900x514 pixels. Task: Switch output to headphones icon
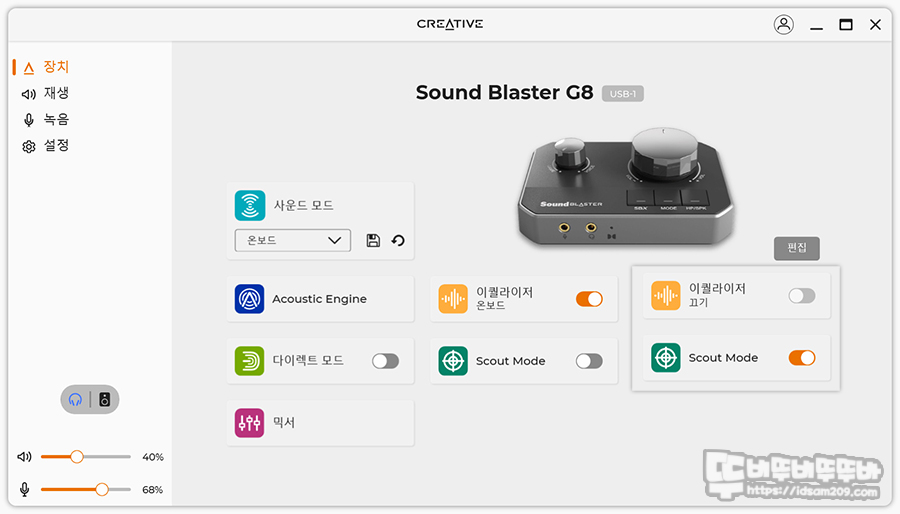pos(75,399)
